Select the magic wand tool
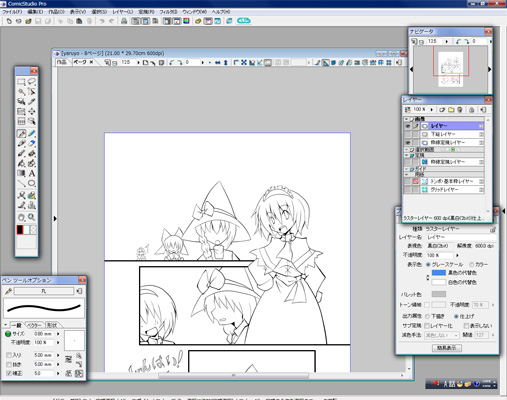This screenshot has height=400, width=507. click(21, 92)
